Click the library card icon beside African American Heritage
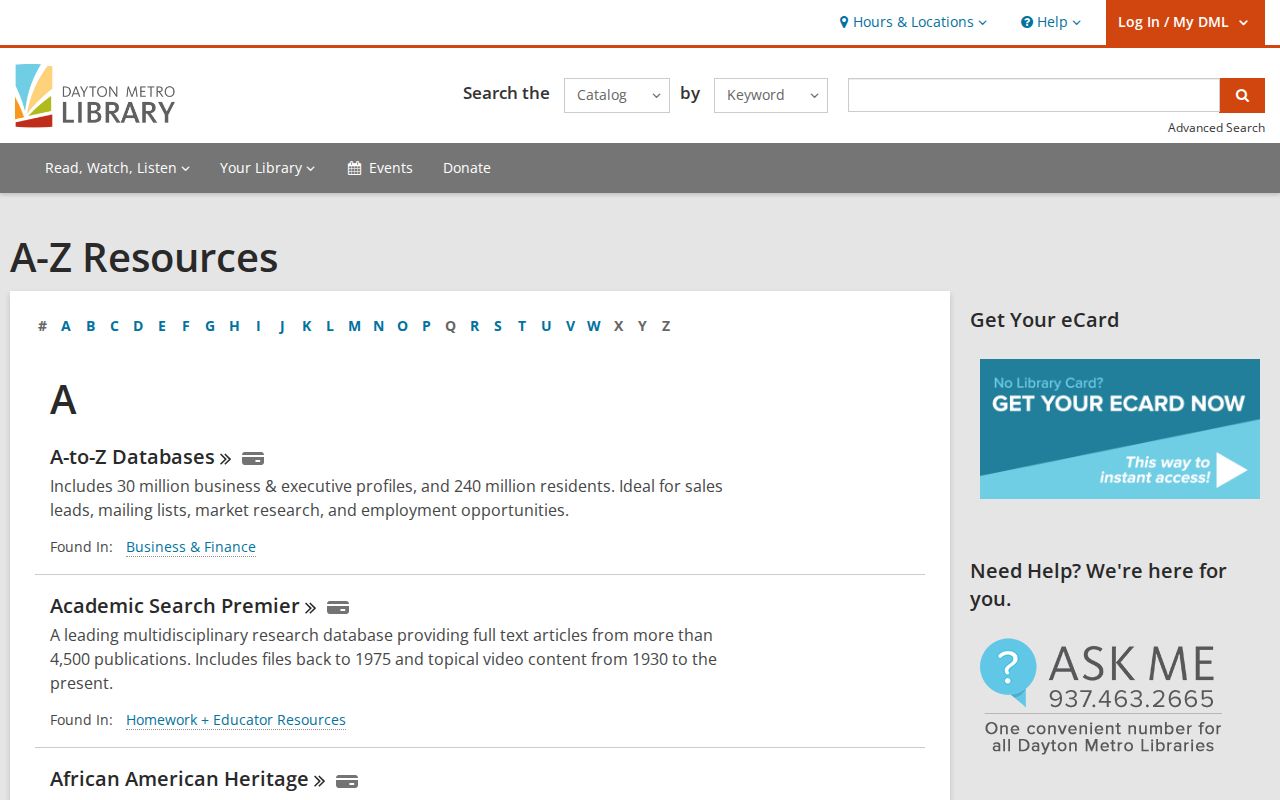Viewport: 1280px width, 800px height. pos(347,780)
